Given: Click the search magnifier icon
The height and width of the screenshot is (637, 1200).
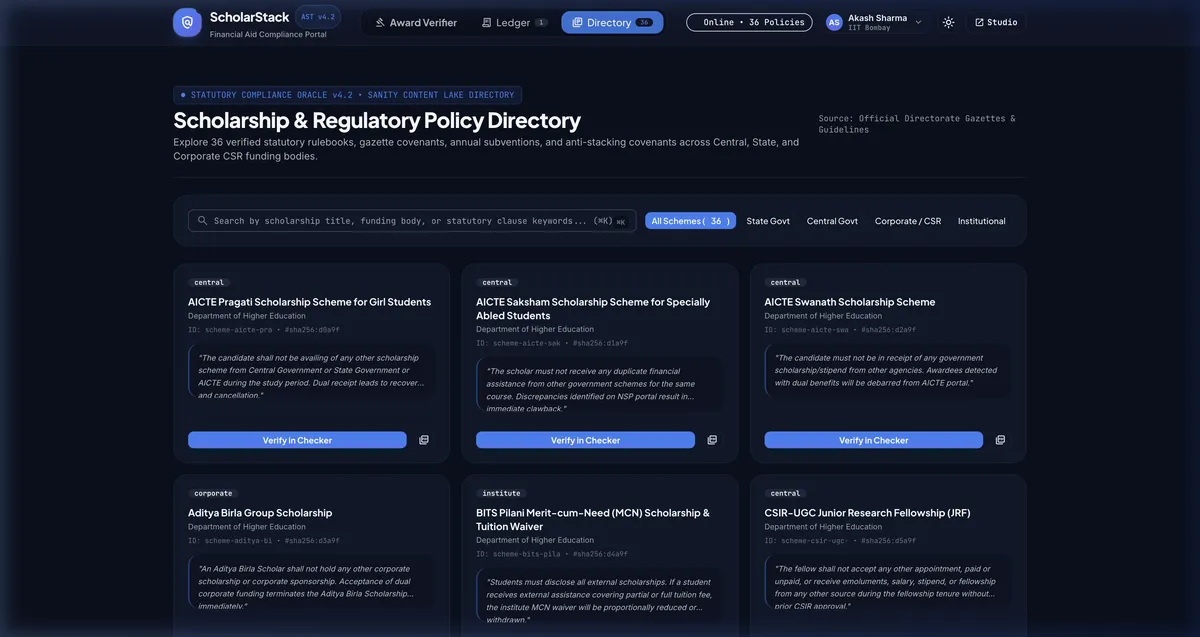Looking at the screenshot, I should (x=202, y=221).
